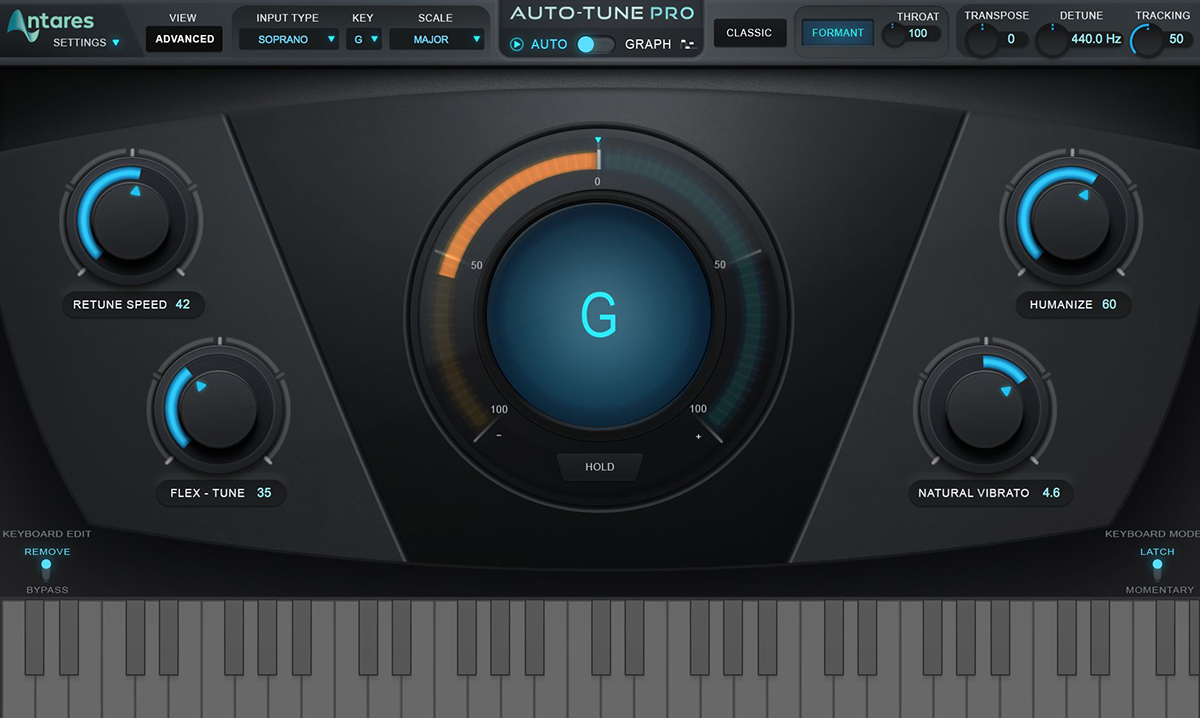The height and width of the screenshot is (718, 1200).
Task: Click the Throat value 100
Action: [917, 34]
